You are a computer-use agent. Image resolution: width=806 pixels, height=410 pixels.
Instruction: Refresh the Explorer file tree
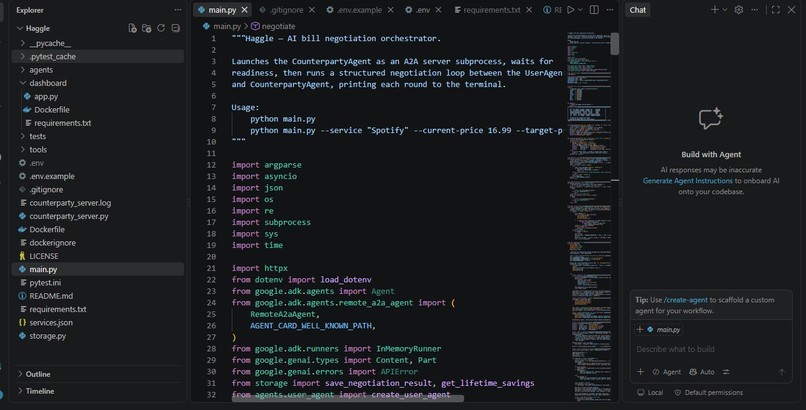(161, 28)
